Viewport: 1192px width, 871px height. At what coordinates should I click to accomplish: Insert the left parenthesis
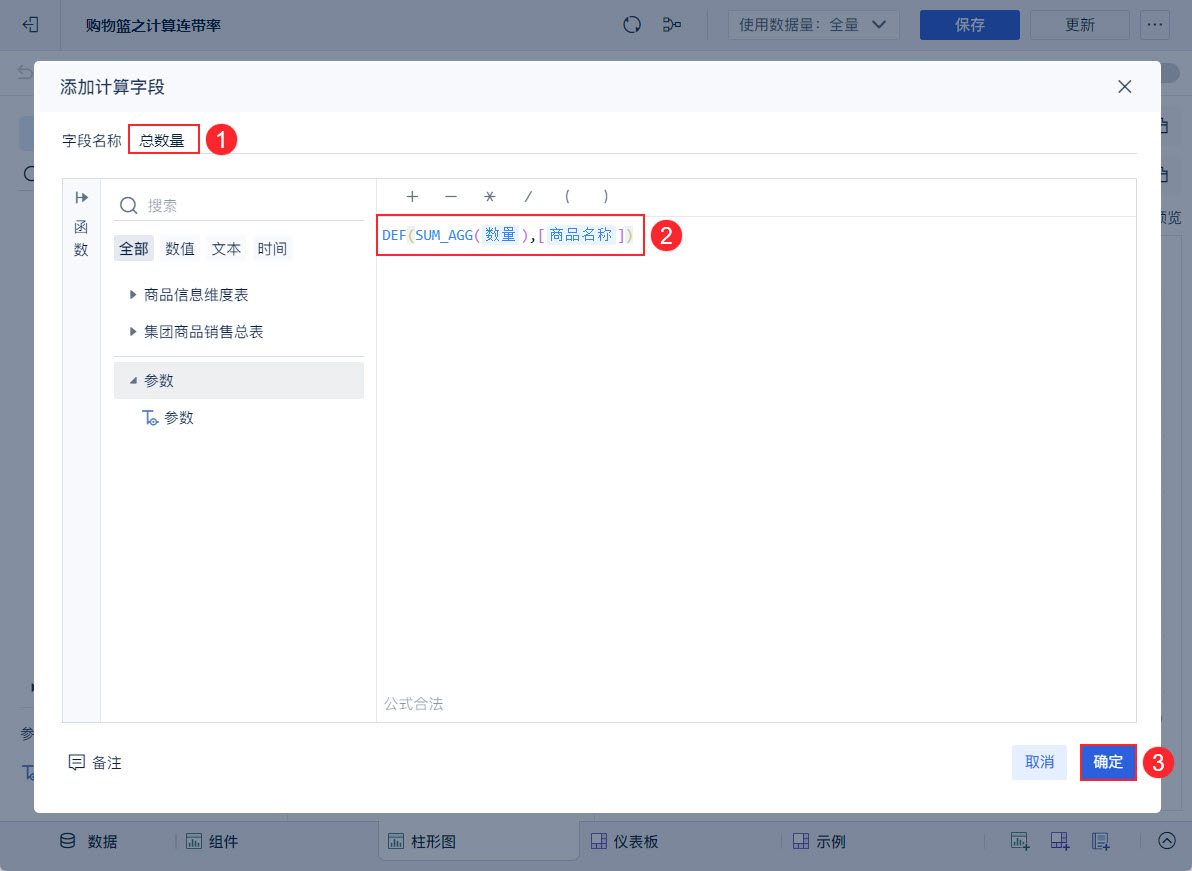[x=567, y=197]
